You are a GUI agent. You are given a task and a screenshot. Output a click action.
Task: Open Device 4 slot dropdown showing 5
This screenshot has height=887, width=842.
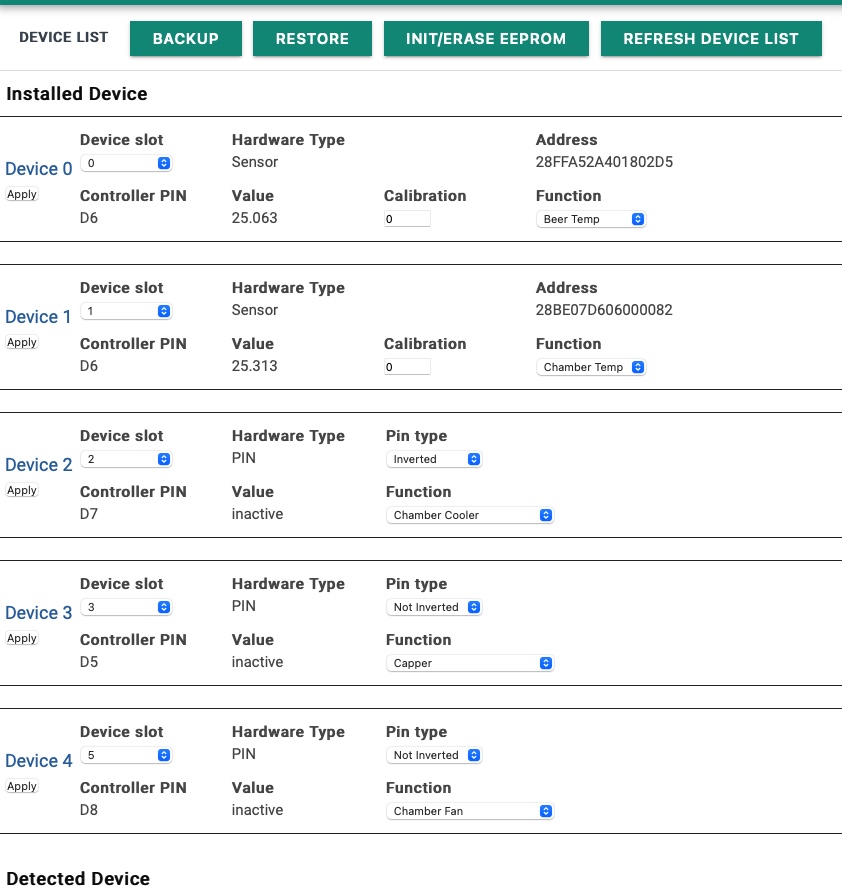pyautogui.click(x=126, y=755)
